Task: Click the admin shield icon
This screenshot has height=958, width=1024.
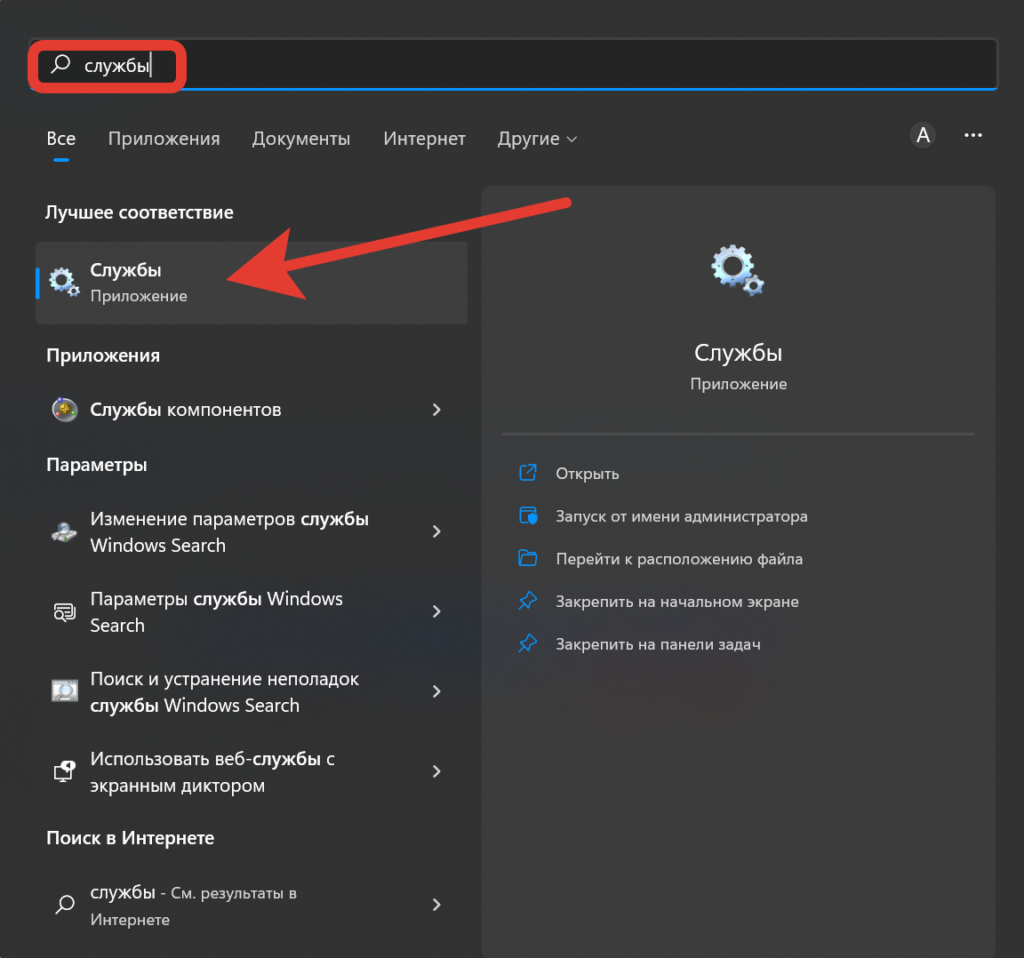Action: tap(528, 515)
